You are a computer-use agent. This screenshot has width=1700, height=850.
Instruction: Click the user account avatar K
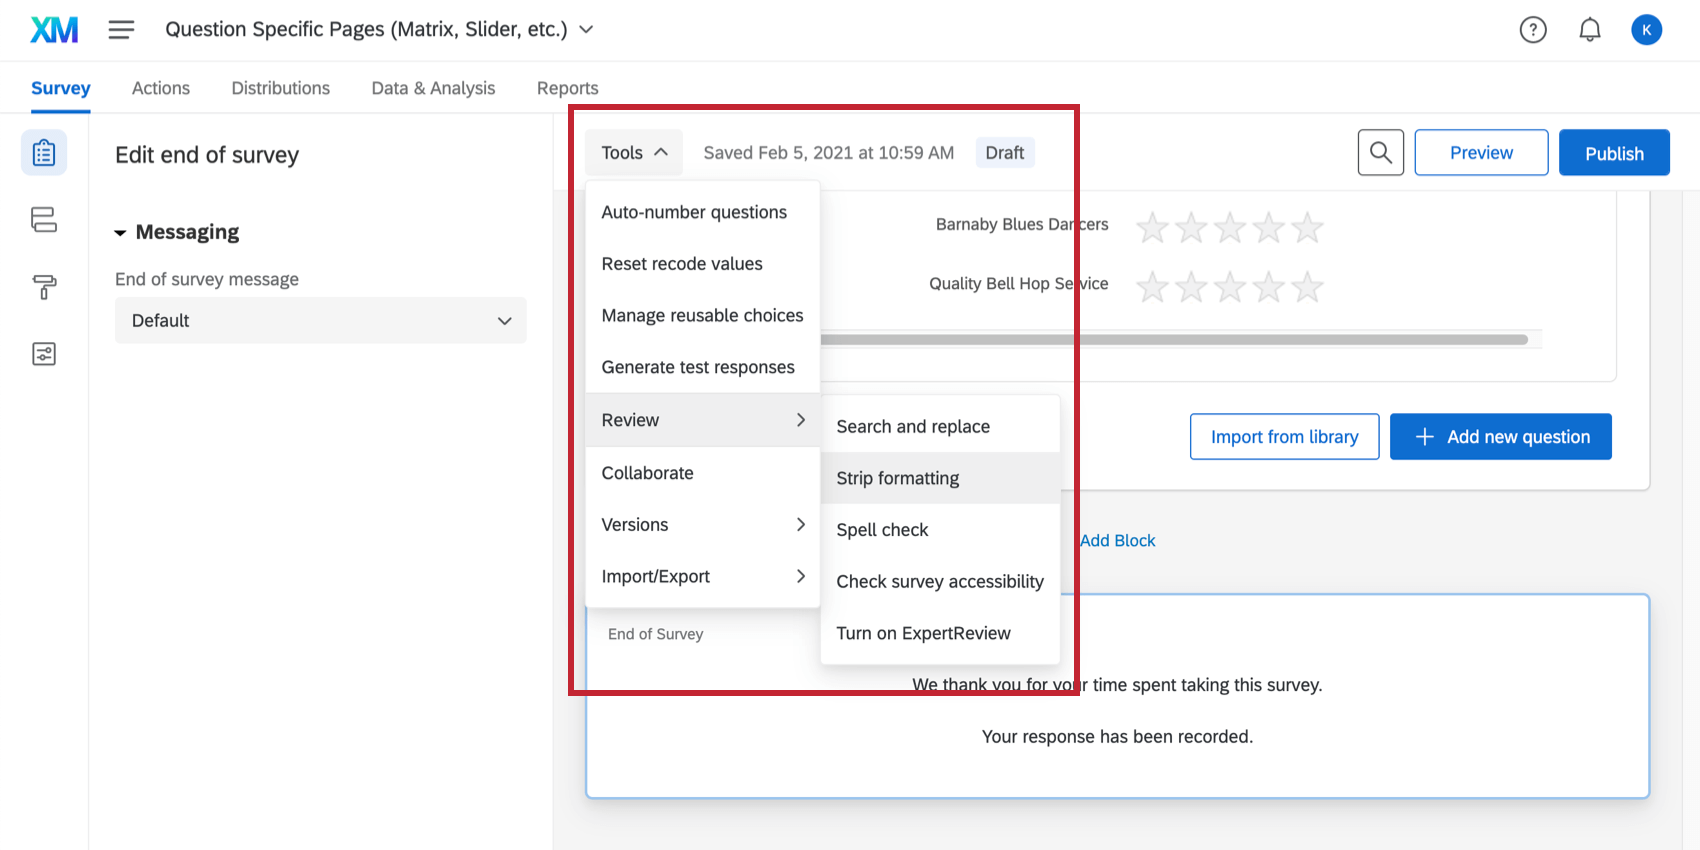pyautogui.click(x=1646, y=30)
